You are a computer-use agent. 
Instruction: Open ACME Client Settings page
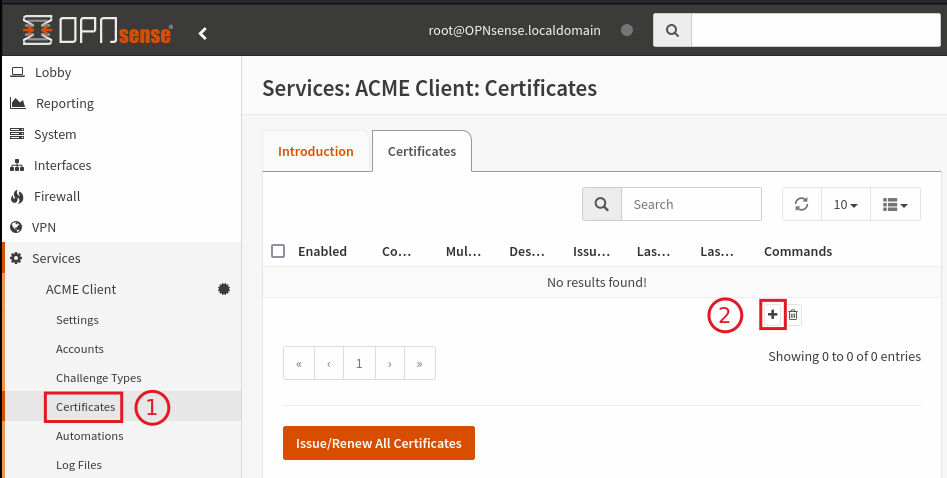77,320
